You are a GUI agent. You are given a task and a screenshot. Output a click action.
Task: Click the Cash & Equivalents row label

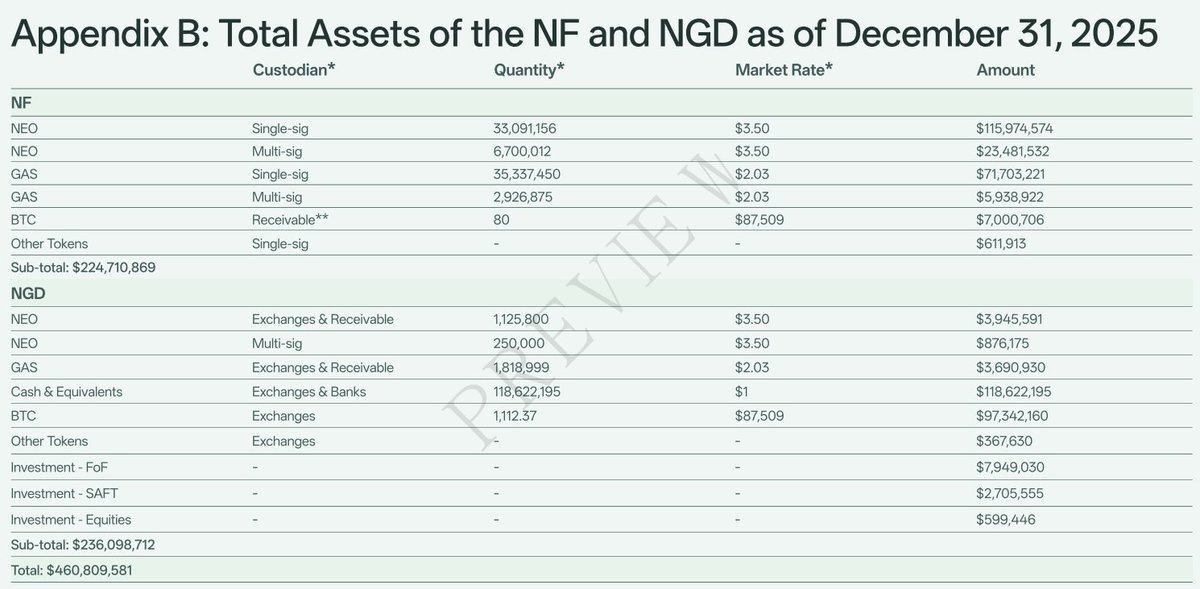[x=66, y=391]
